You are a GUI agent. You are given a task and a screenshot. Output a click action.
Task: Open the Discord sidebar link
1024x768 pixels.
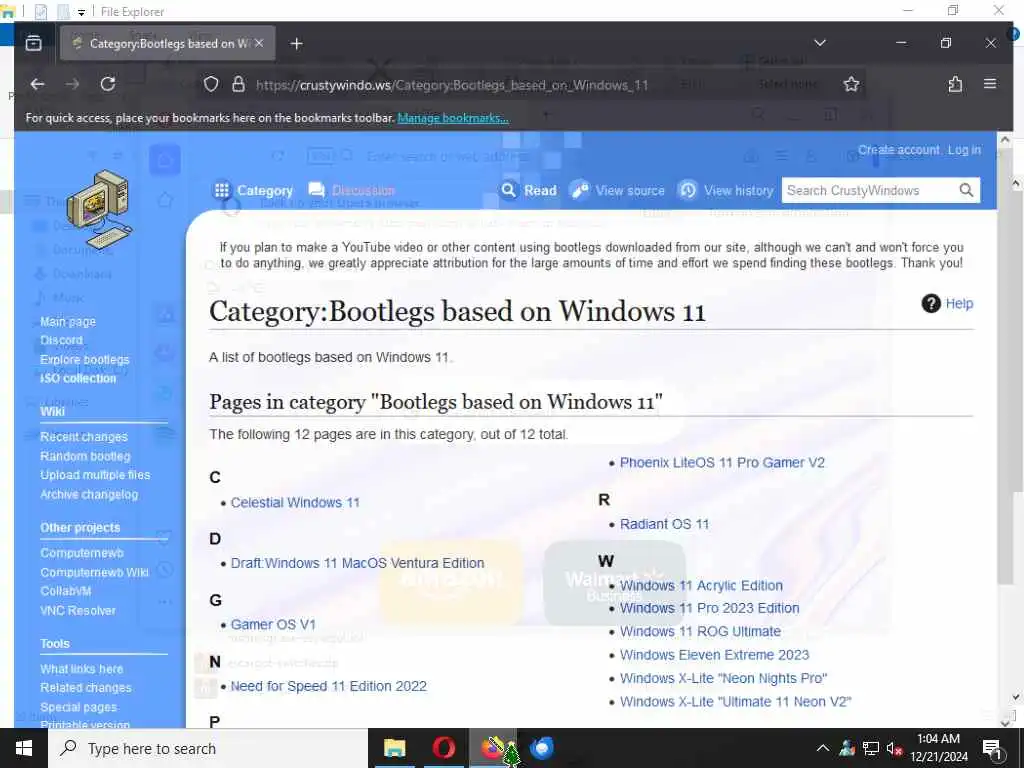pos(61,340)
